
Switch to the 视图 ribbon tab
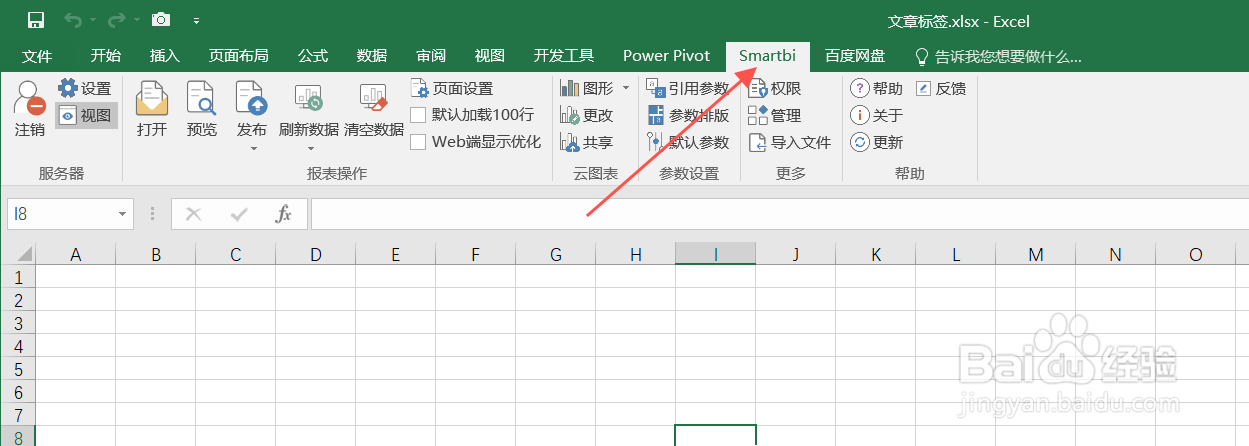(490, 56)
